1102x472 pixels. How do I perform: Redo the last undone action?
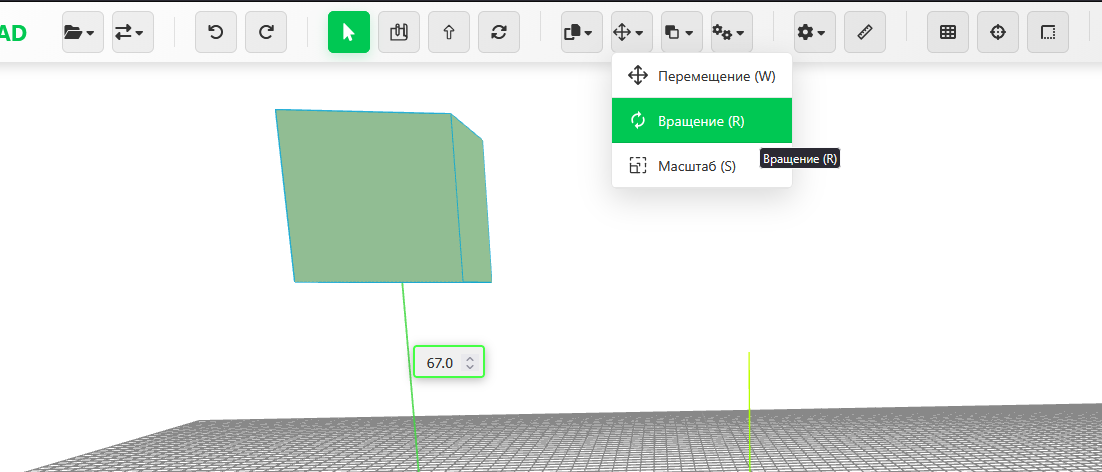coord(266,32)
